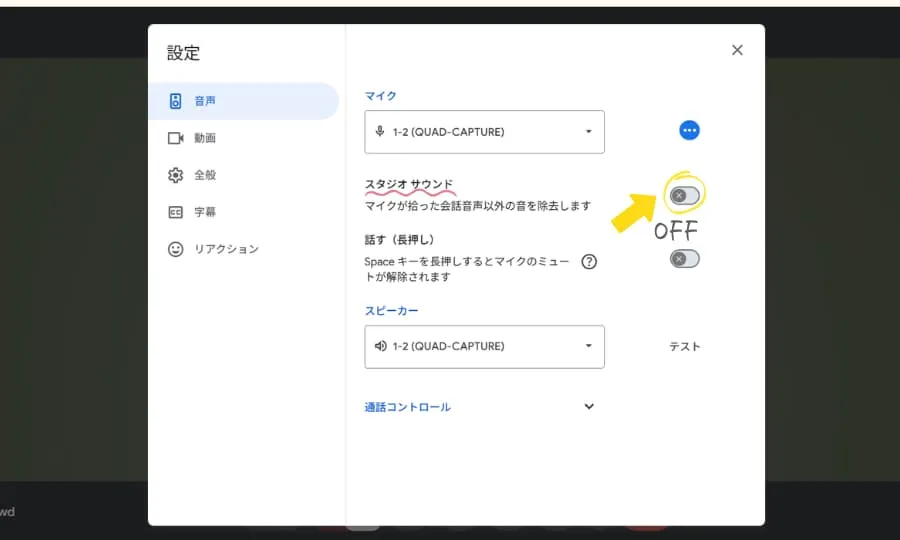Click the 話す（長押し） label text
This screenshot has height=540, width=900.
(399, 240)
